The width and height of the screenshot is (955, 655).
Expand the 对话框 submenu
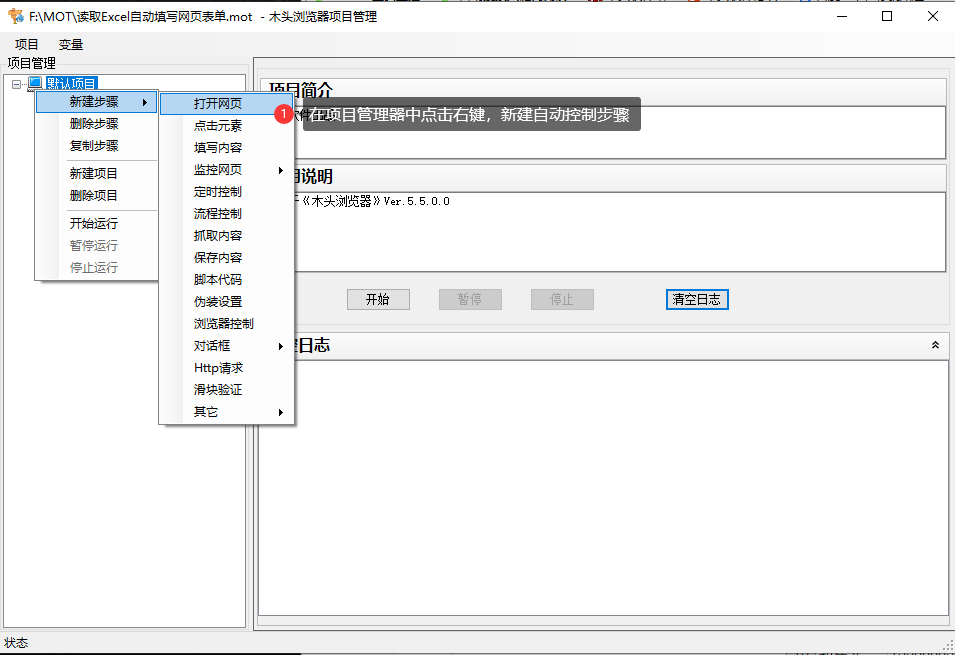click(x=281, y=345)
